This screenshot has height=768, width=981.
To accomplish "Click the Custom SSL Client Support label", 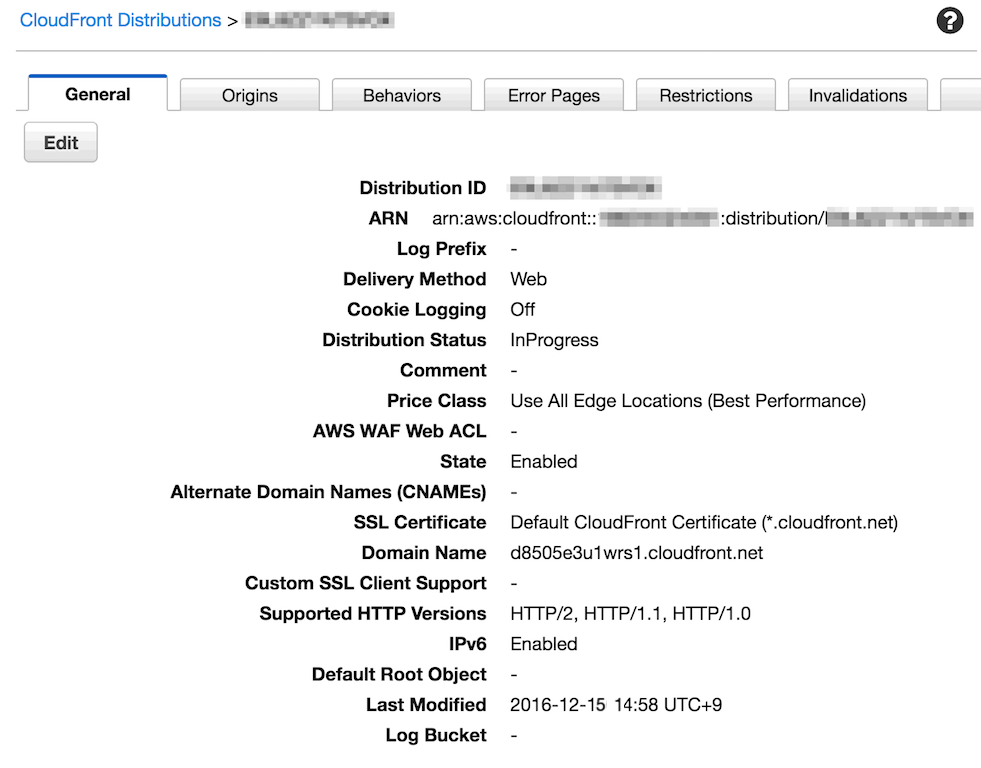I will [366, 584].
